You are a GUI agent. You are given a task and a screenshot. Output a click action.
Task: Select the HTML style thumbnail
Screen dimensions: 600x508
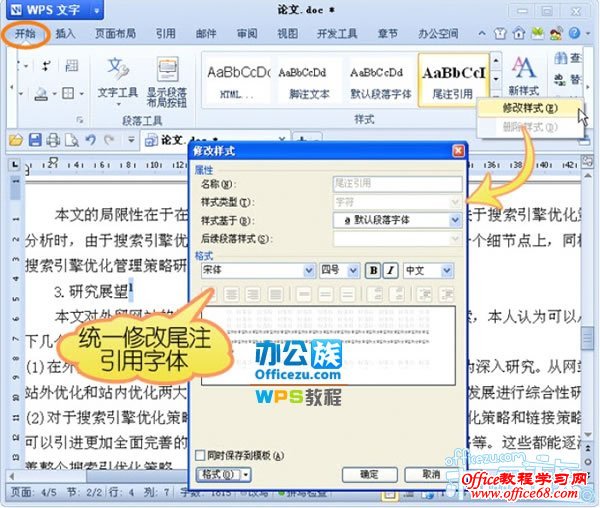pyautogui.click(x=236, y=80)
